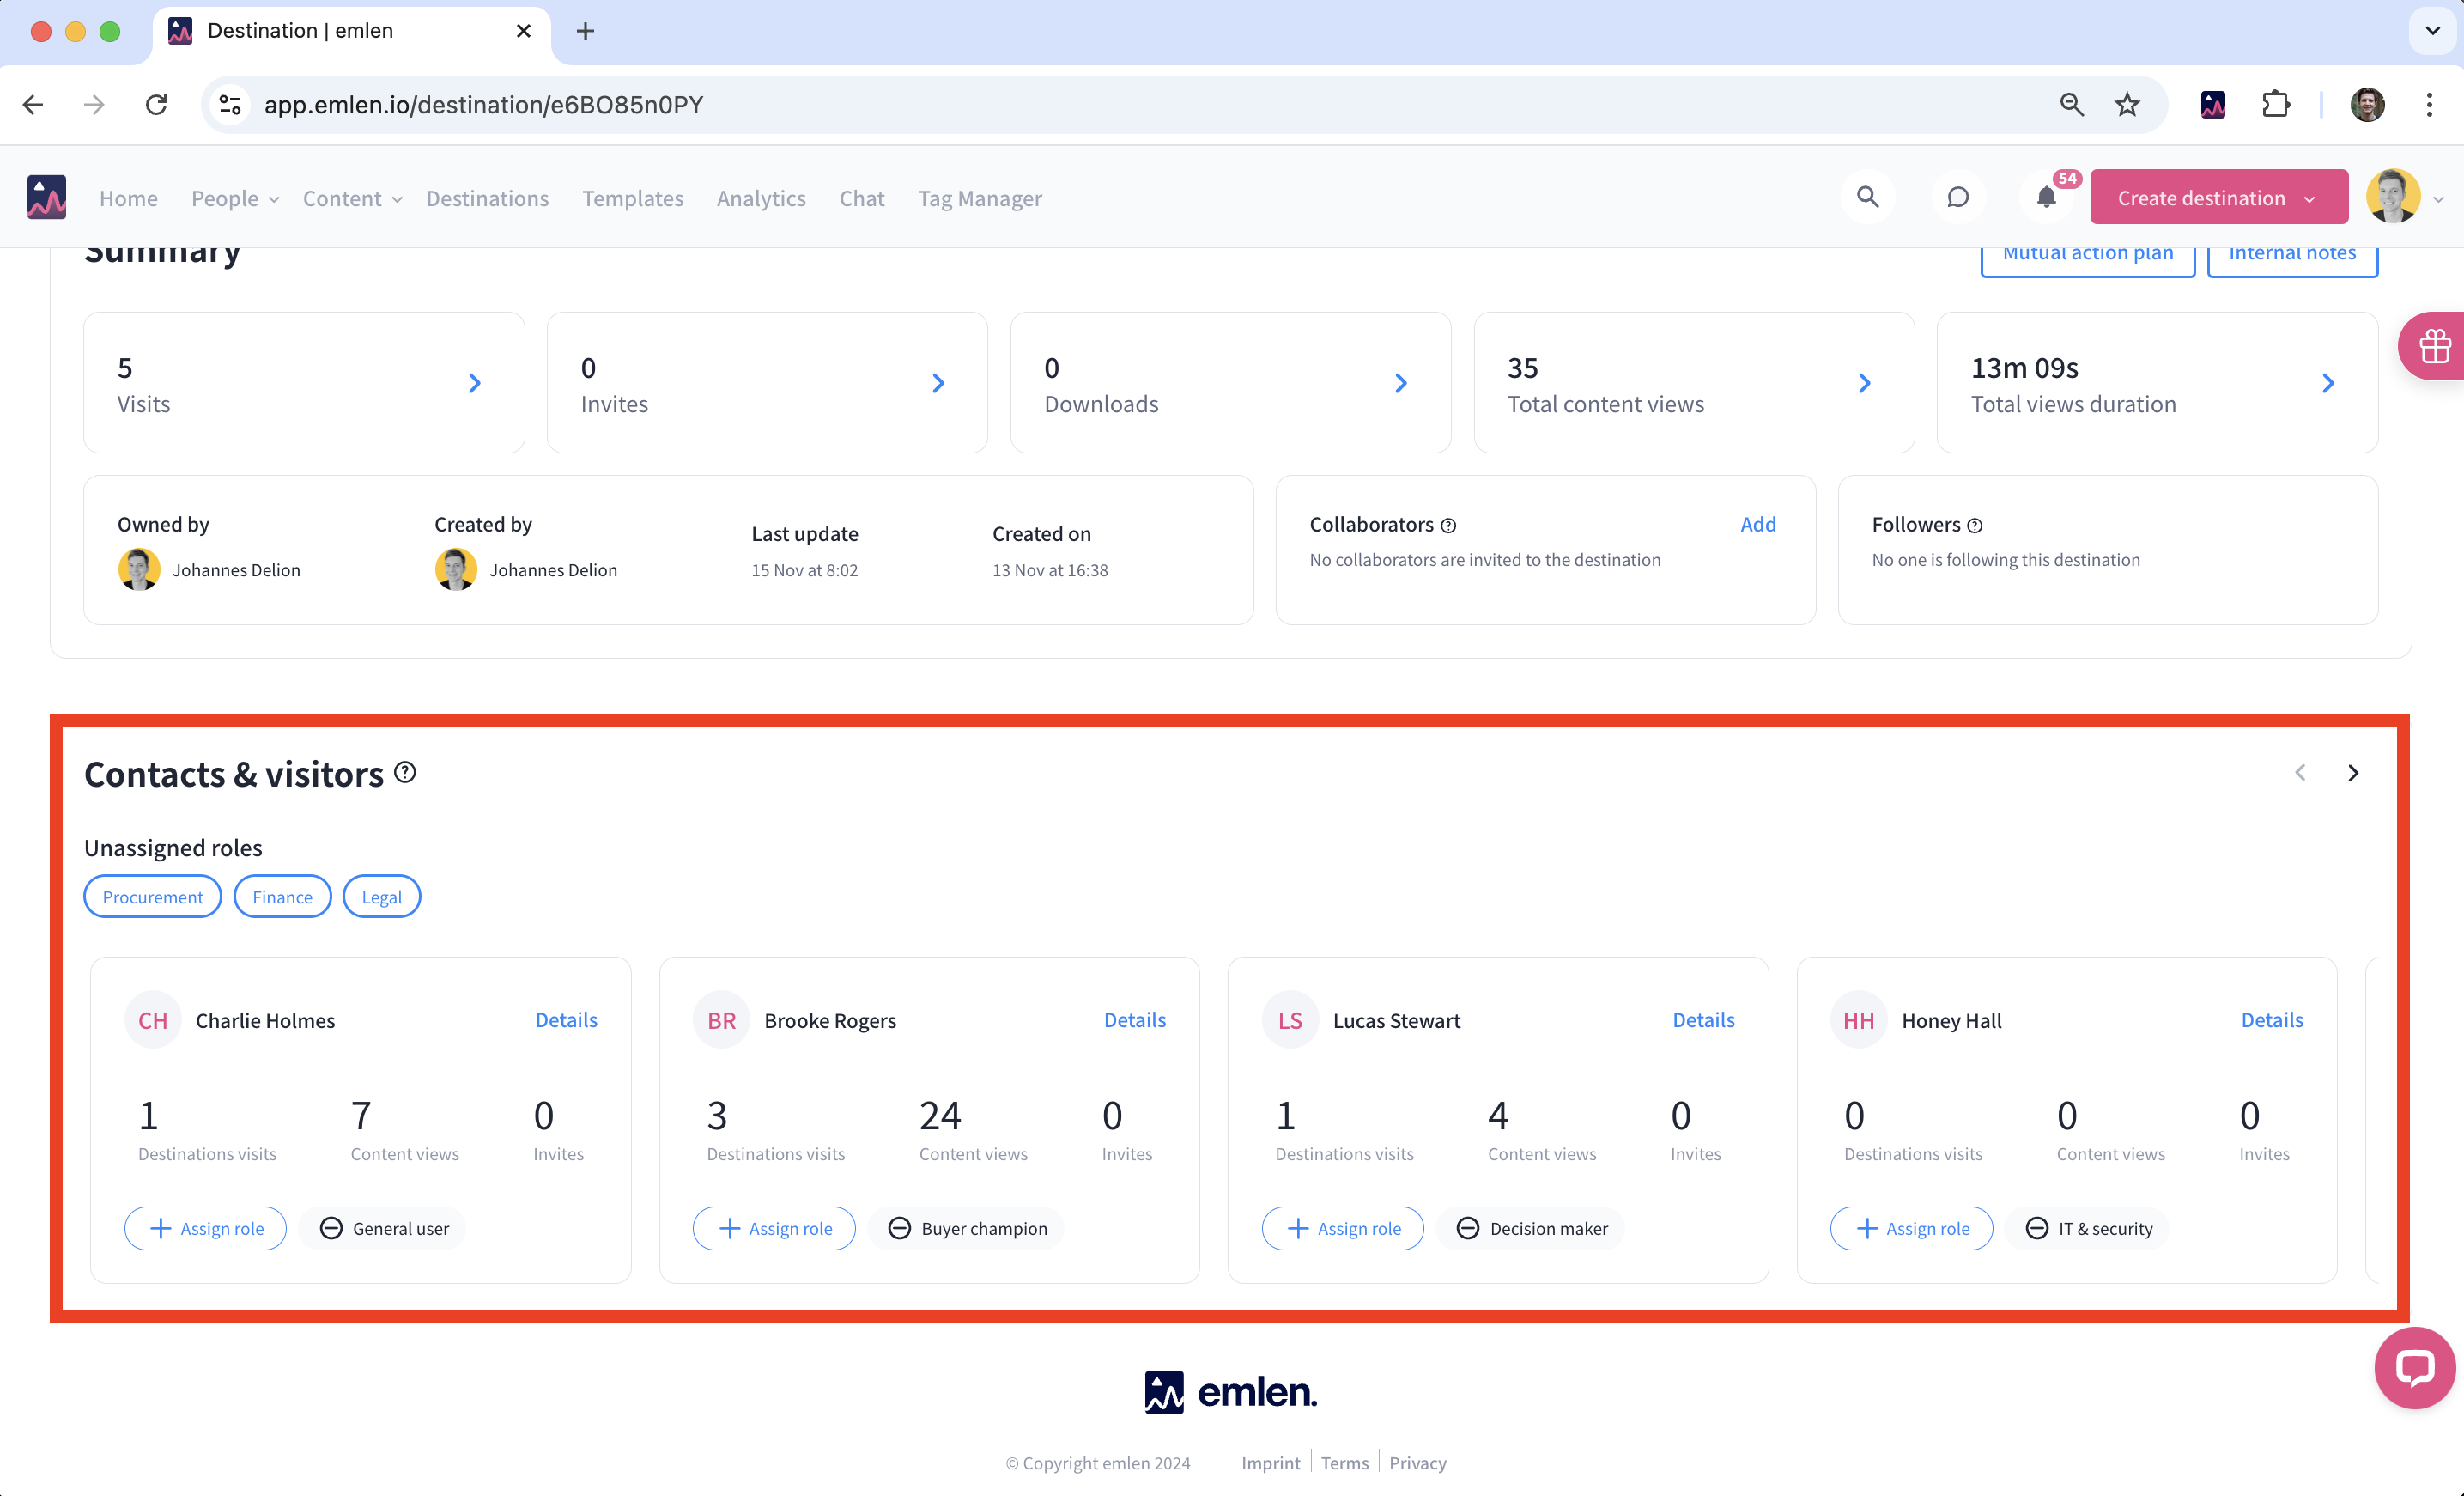Image resolution: width=2464 pixels, height=1496 pixels.
Task: Open Details link for Brooke Rogers
Action: 1134,1020
